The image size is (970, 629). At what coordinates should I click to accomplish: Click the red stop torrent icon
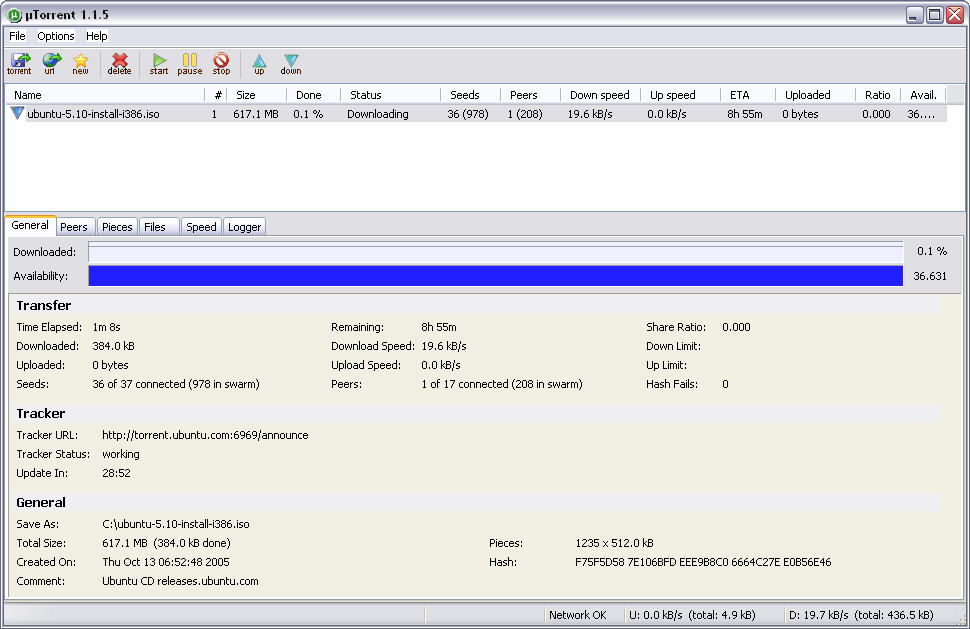click(221, 64)
